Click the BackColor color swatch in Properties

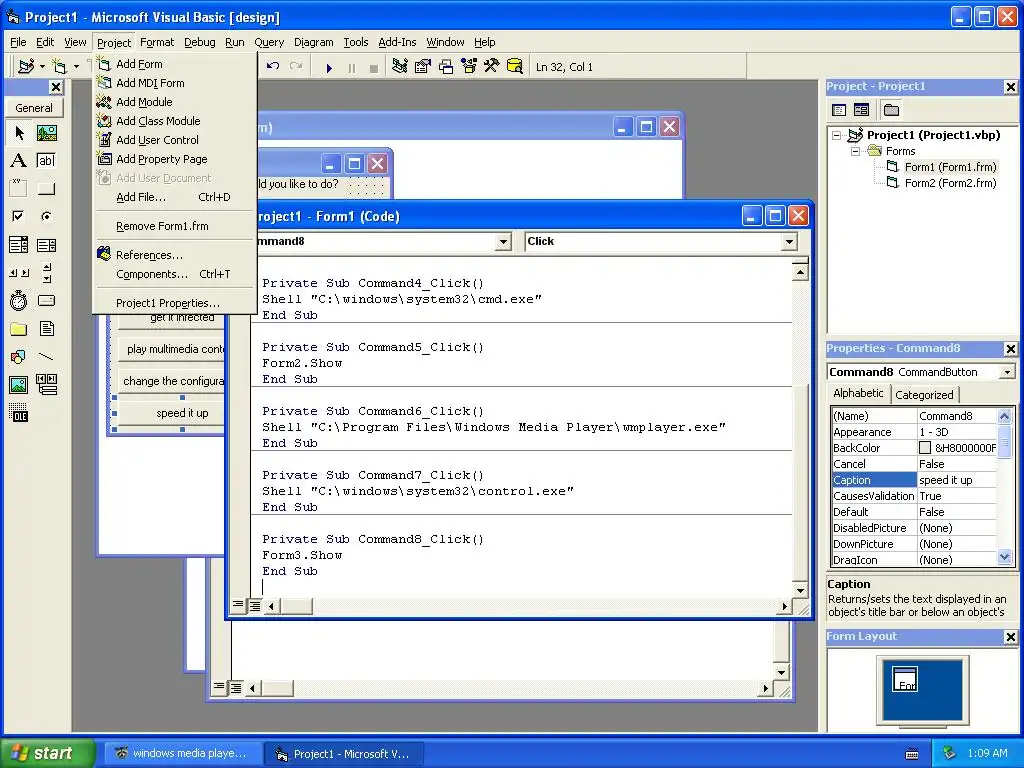(925, 448)
